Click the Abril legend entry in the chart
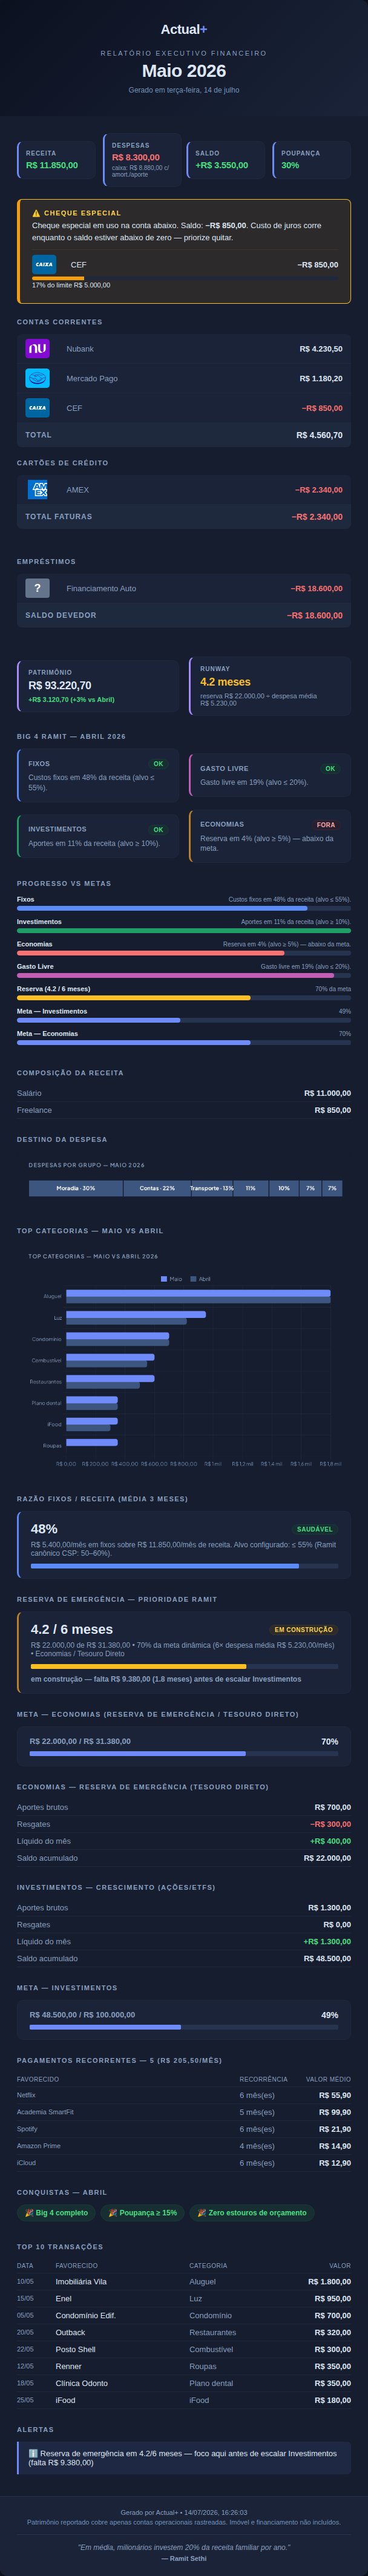Screen dimensions: 368x2576 [201, 1279]
